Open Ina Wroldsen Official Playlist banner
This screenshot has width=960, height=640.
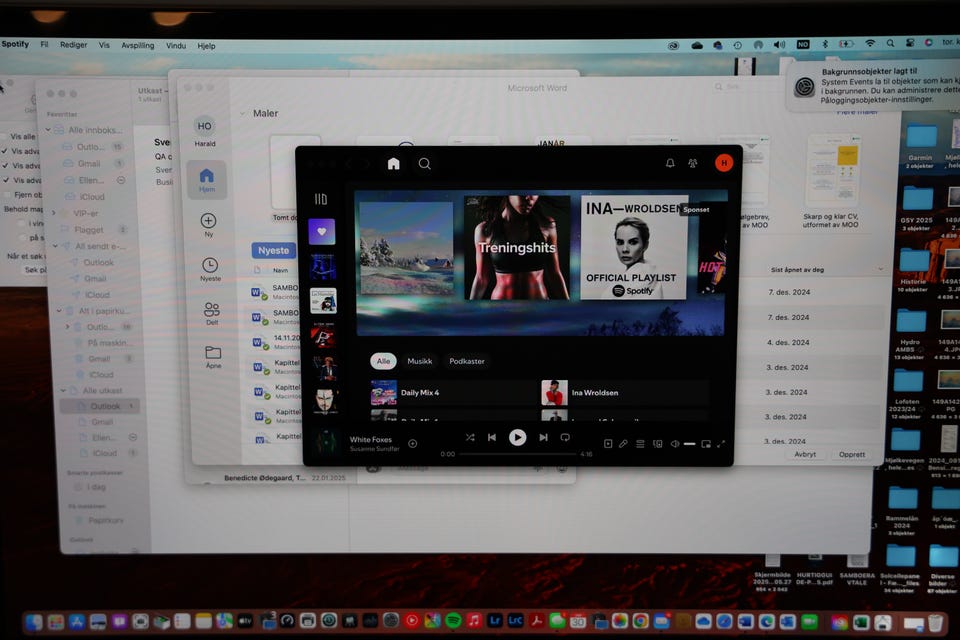(634, 247)
